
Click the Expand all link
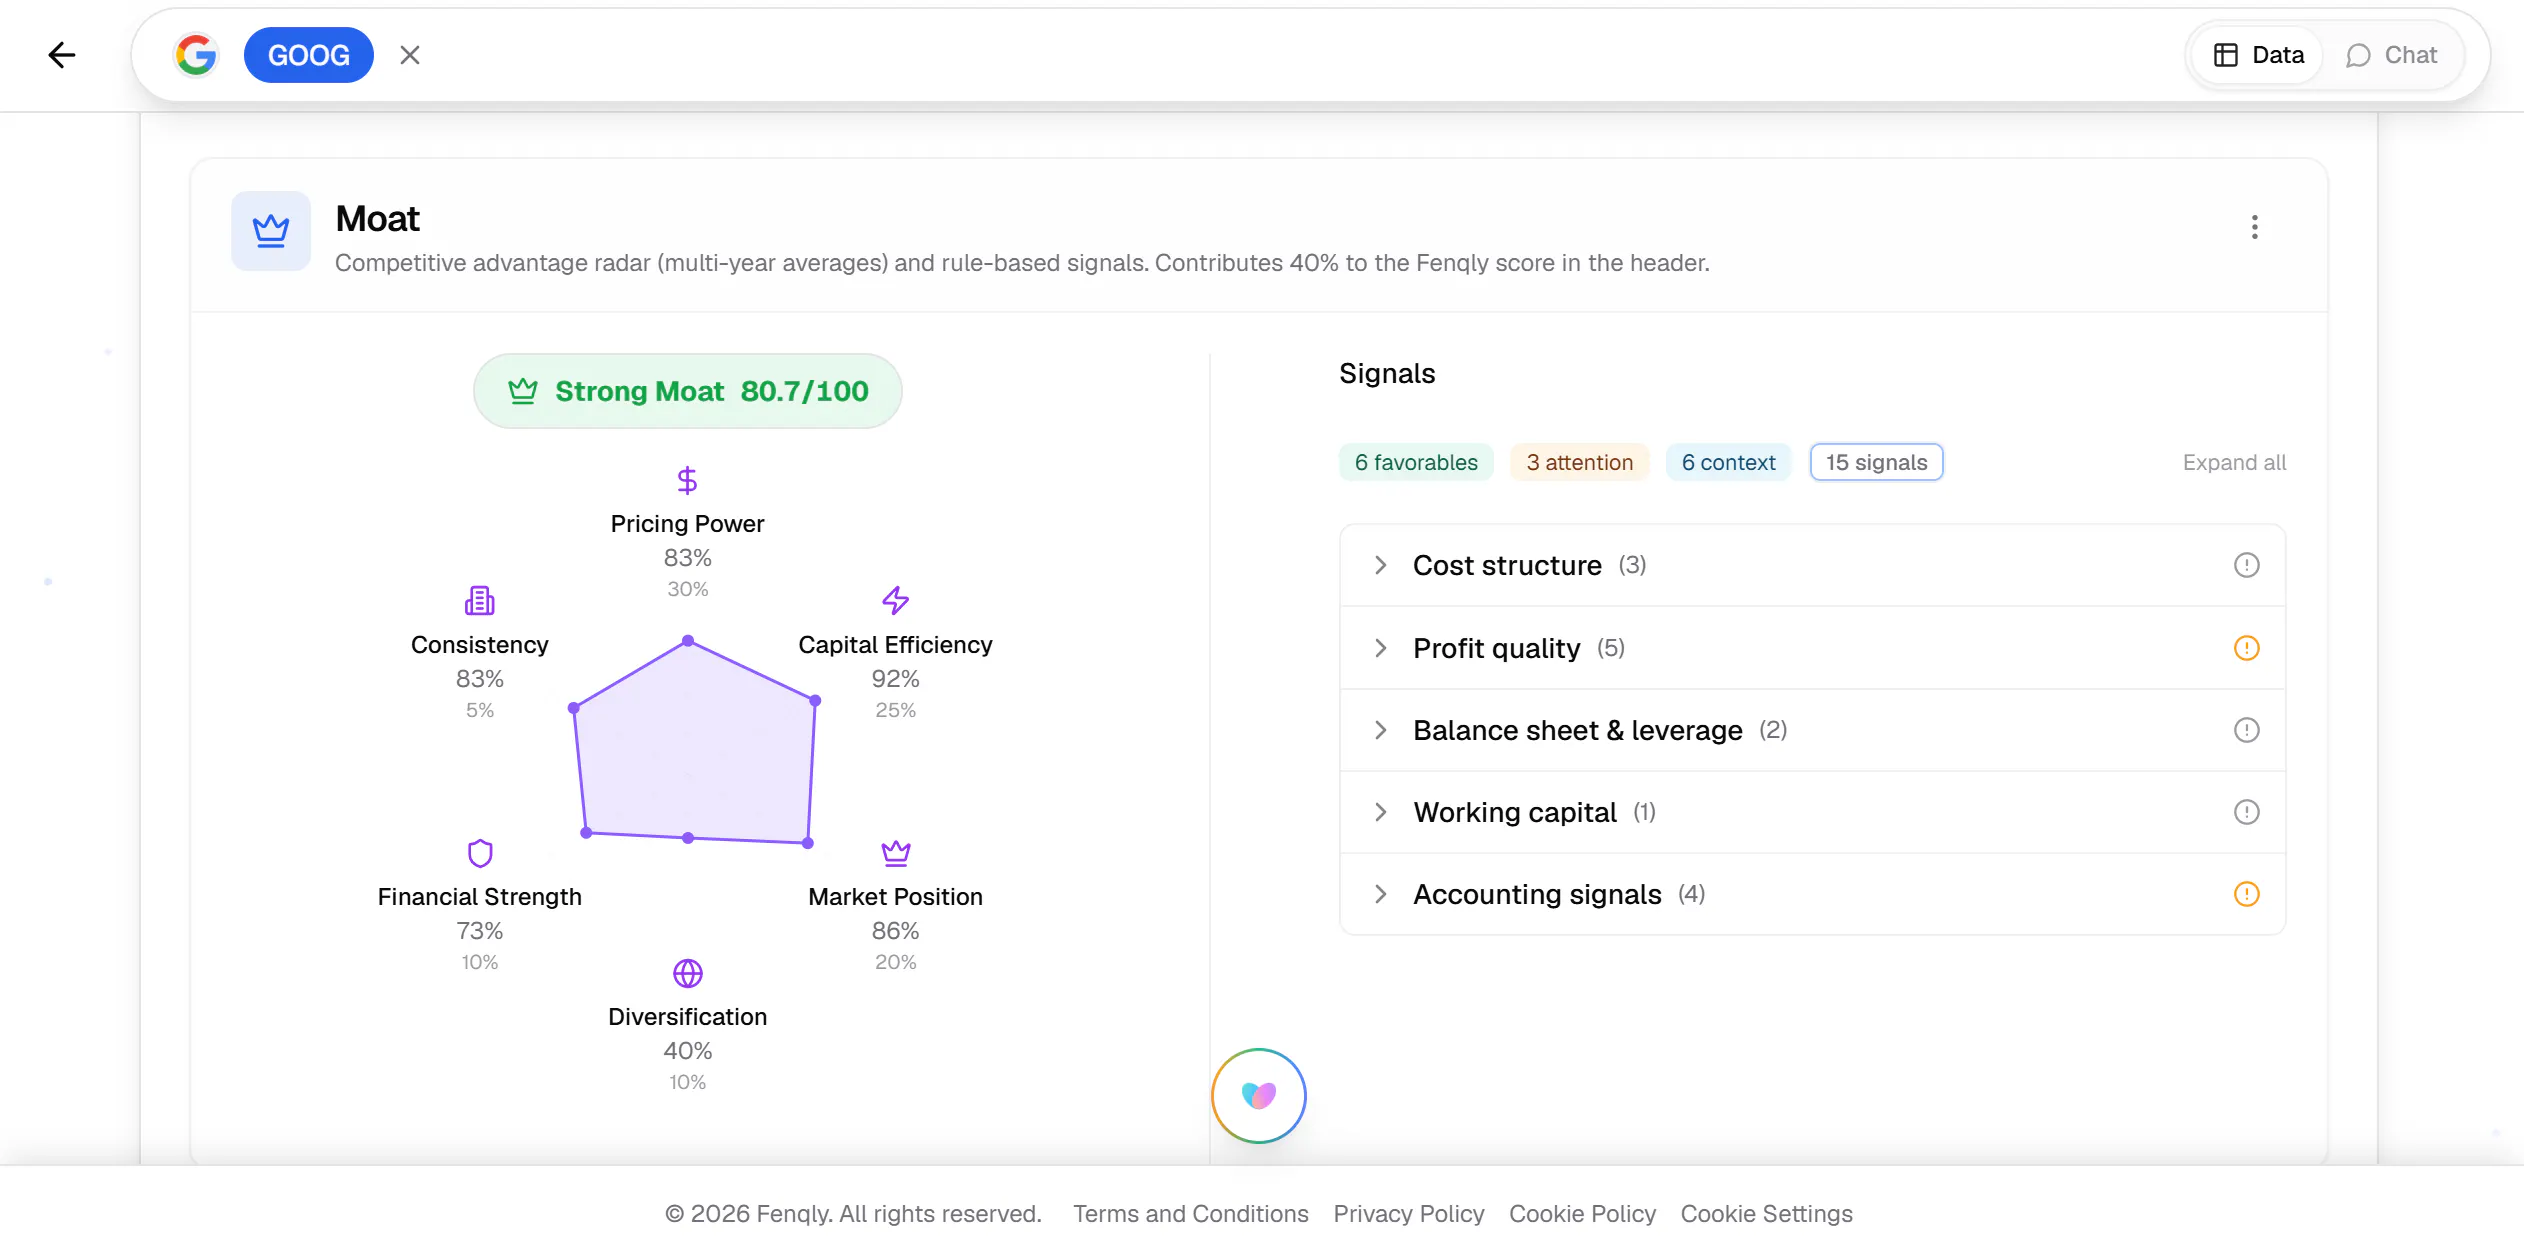click(x=2234, y=462)
